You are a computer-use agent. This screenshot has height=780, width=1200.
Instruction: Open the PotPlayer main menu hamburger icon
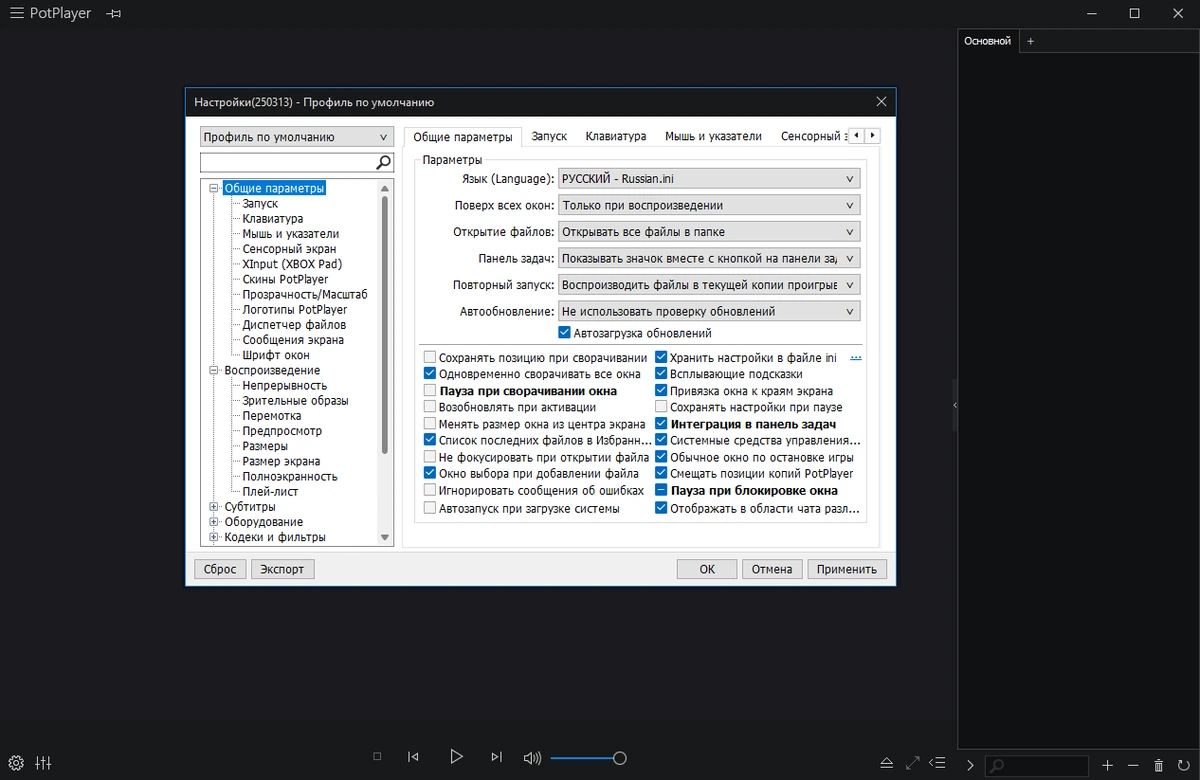(16, 13)
